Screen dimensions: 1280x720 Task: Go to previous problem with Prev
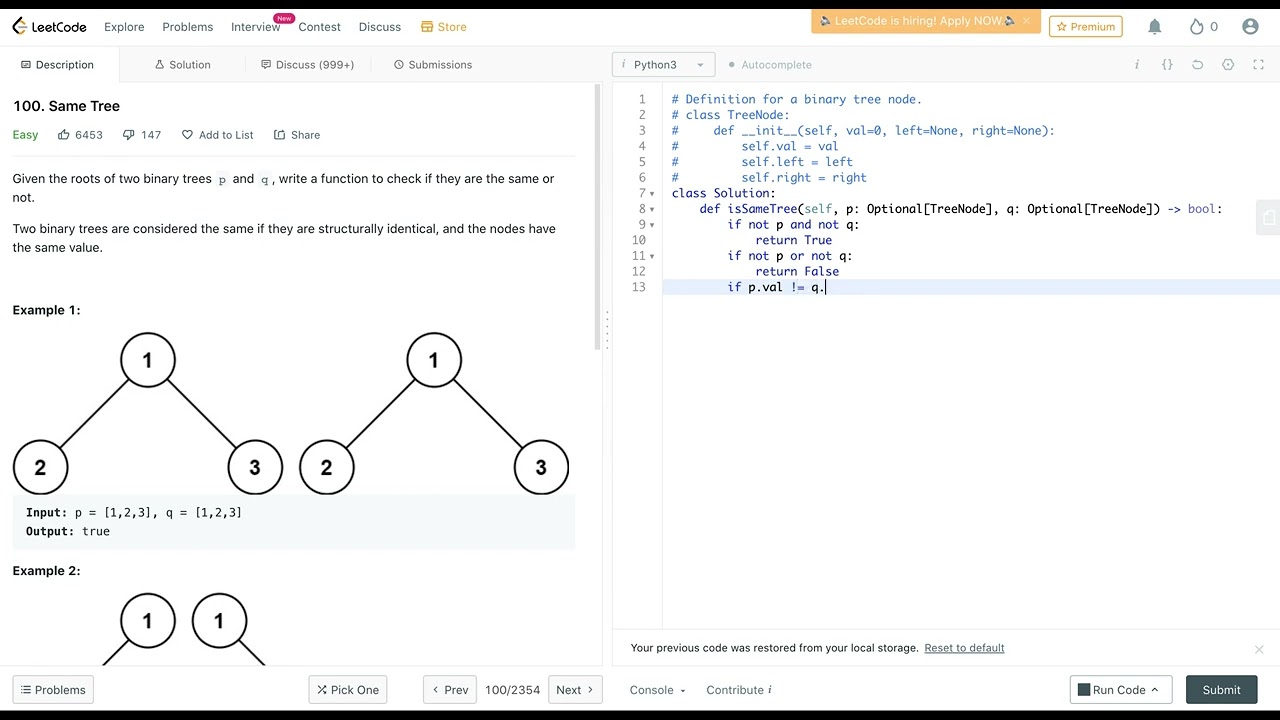point(449,690)
